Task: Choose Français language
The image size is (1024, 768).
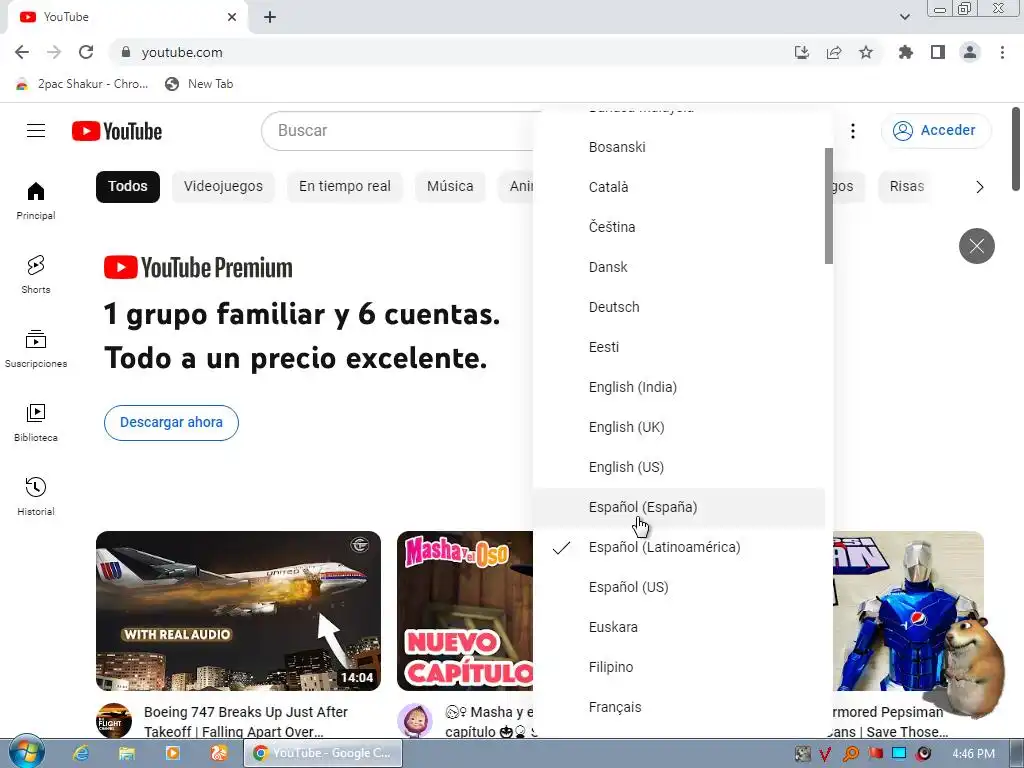Action: pyautogui.click(x=679, y=707)
